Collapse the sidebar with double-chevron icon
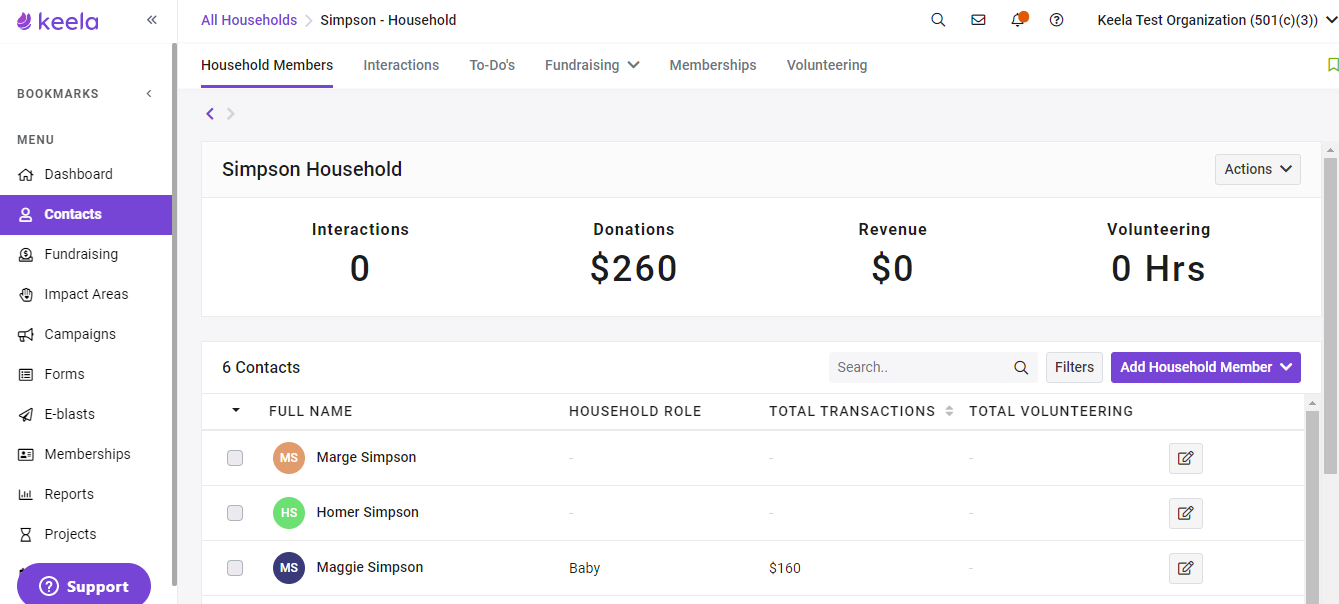This screenshot has width=1339, height=604. pos(152,19)
